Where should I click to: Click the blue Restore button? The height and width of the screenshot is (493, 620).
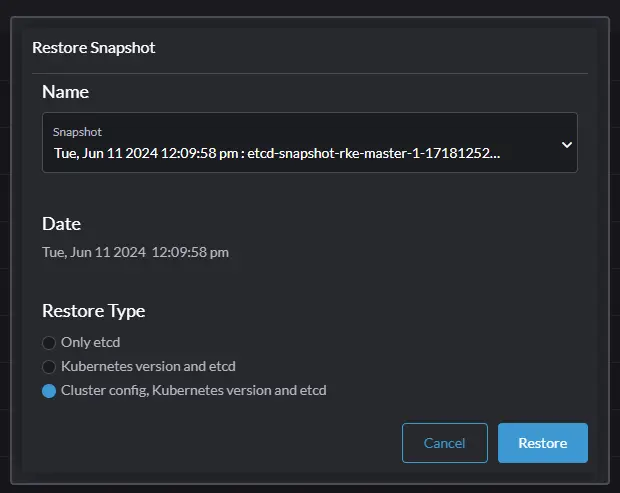pos(542,443)
